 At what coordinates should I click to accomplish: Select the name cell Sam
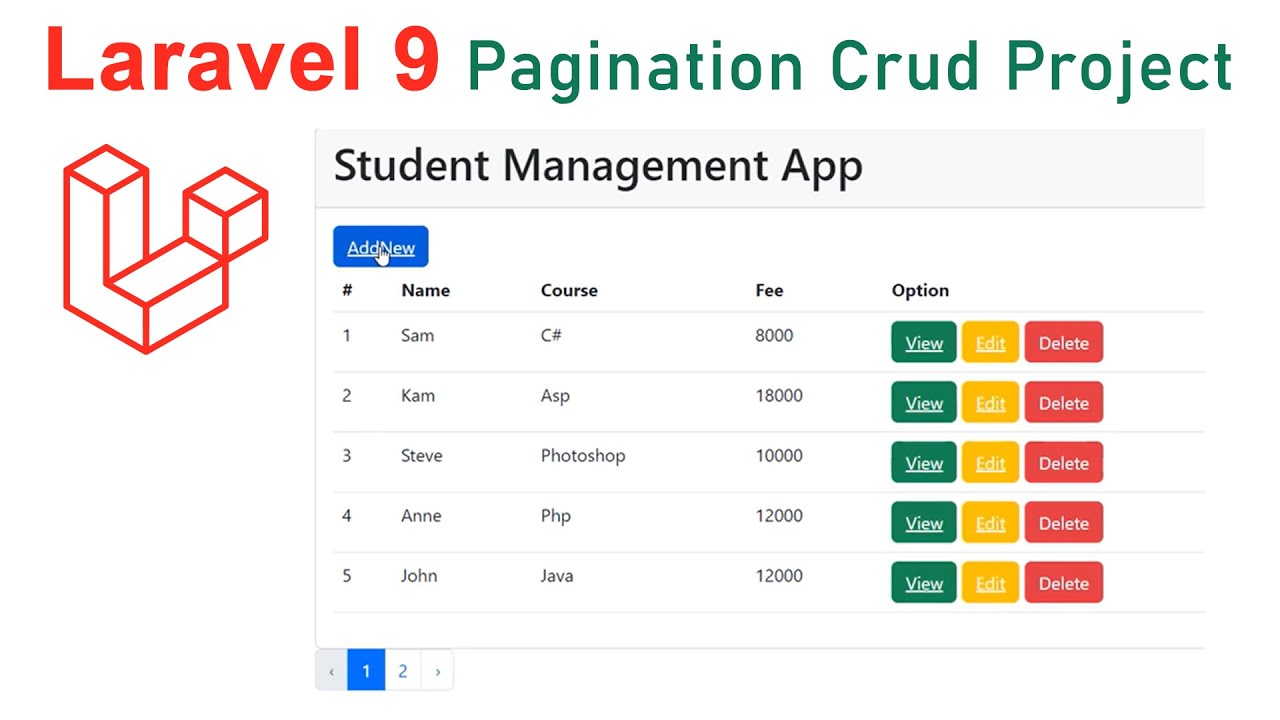click(x=417, y=335)
